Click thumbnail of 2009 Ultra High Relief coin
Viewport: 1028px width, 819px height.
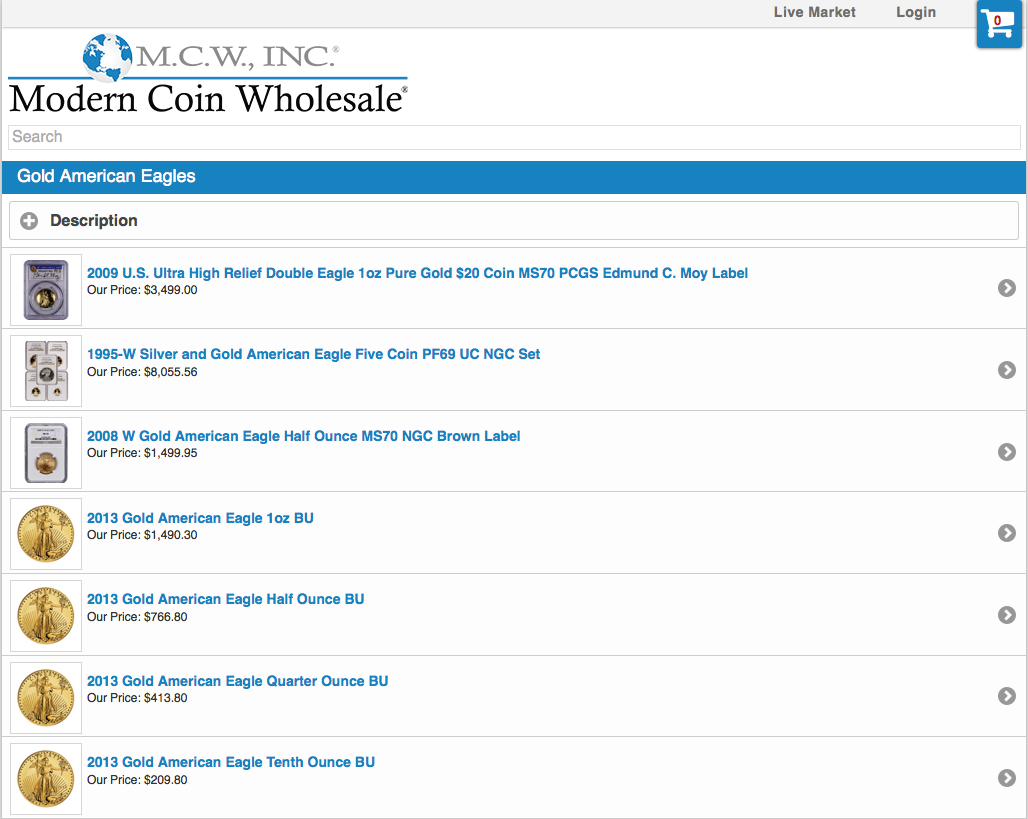46,290
